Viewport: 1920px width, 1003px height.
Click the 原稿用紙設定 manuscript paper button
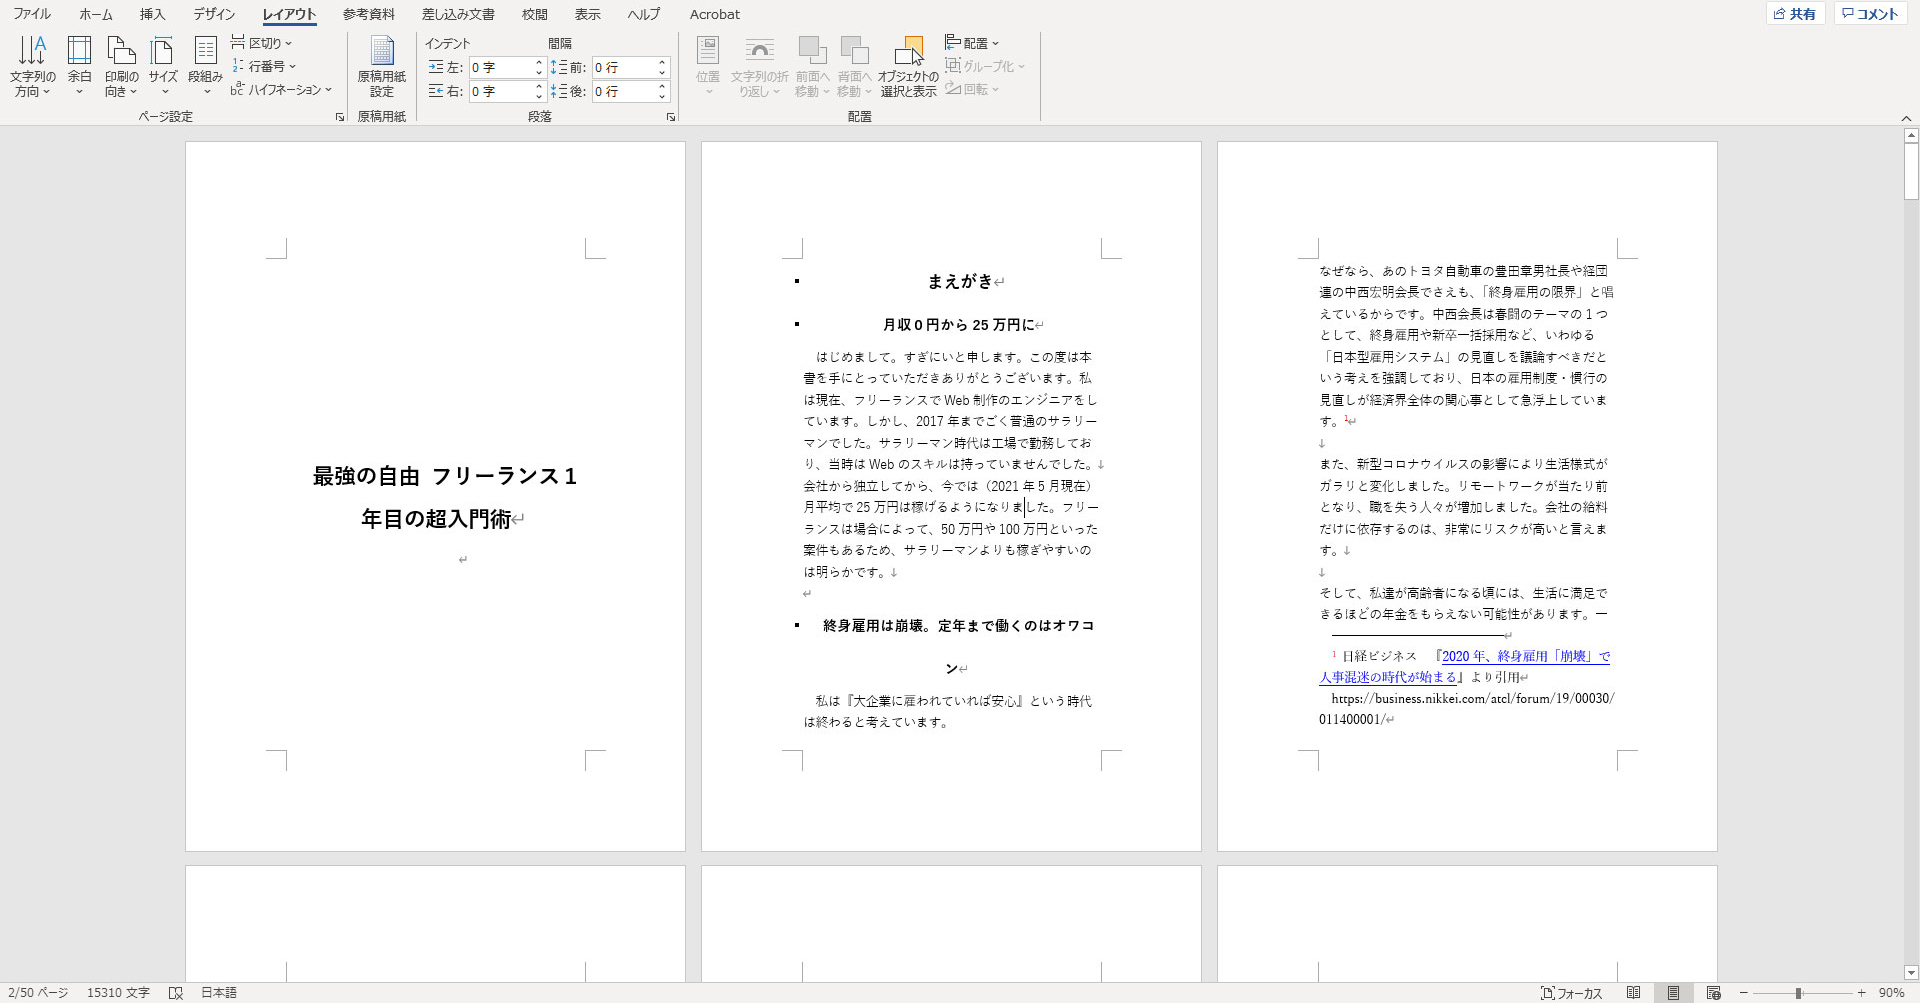pos(382,66)
